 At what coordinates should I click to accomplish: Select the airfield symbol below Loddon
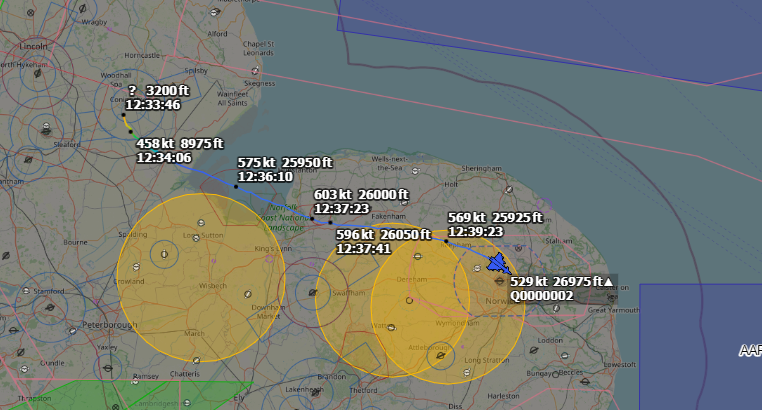coord(534,350)
